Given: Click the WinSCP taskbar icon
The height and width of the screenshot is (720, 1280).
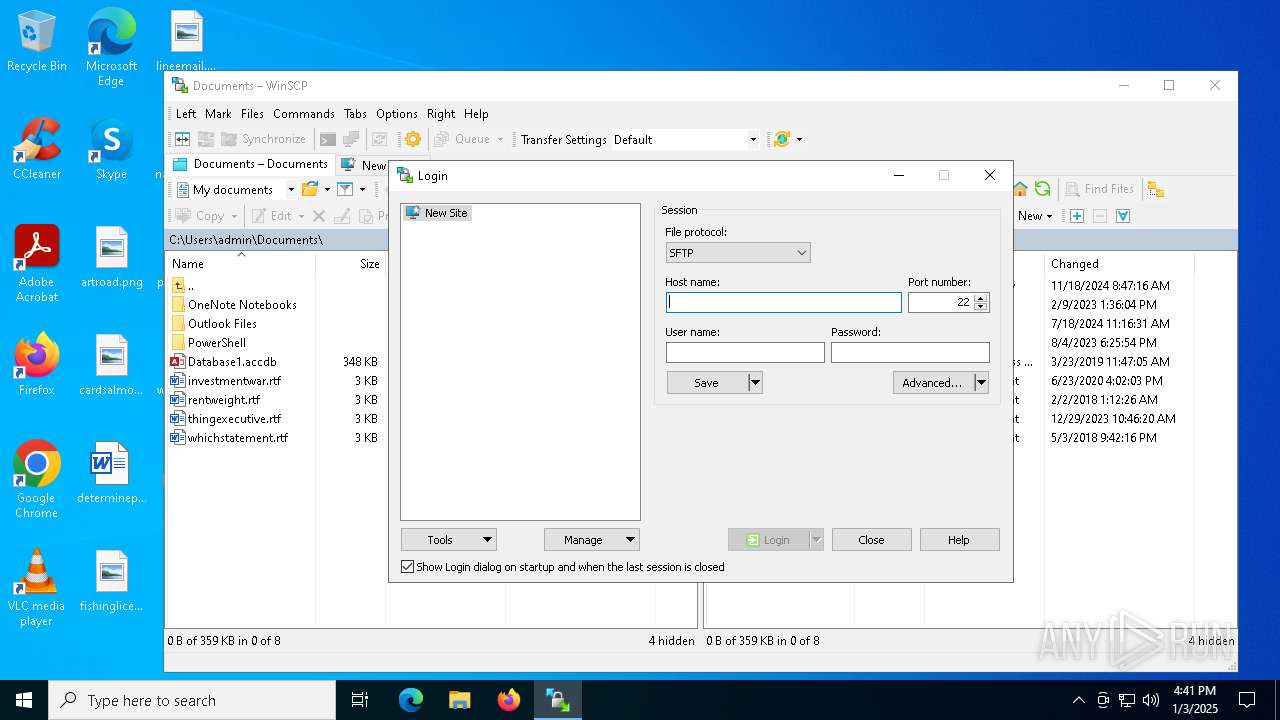Looking at the screenshot, I should (x=558, y=700).
